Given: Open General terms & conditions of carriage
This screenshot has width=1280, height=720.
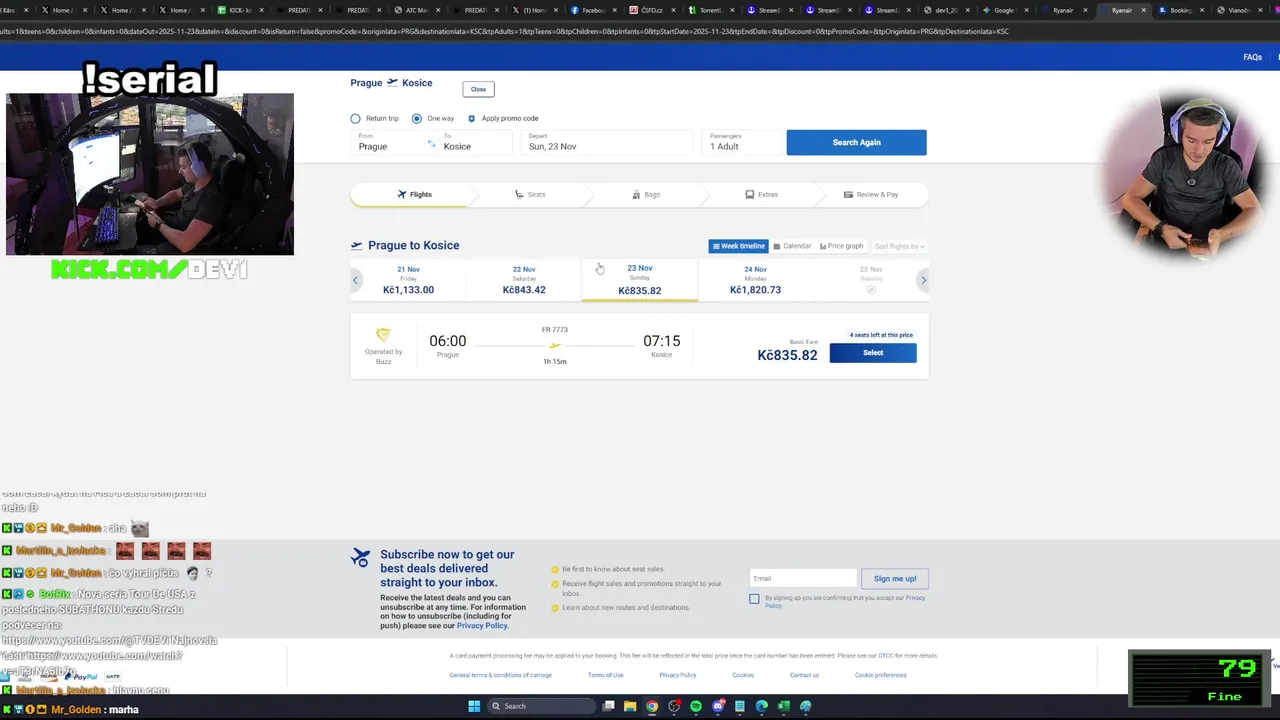Looking at the screenshot, I should (500, 675).
